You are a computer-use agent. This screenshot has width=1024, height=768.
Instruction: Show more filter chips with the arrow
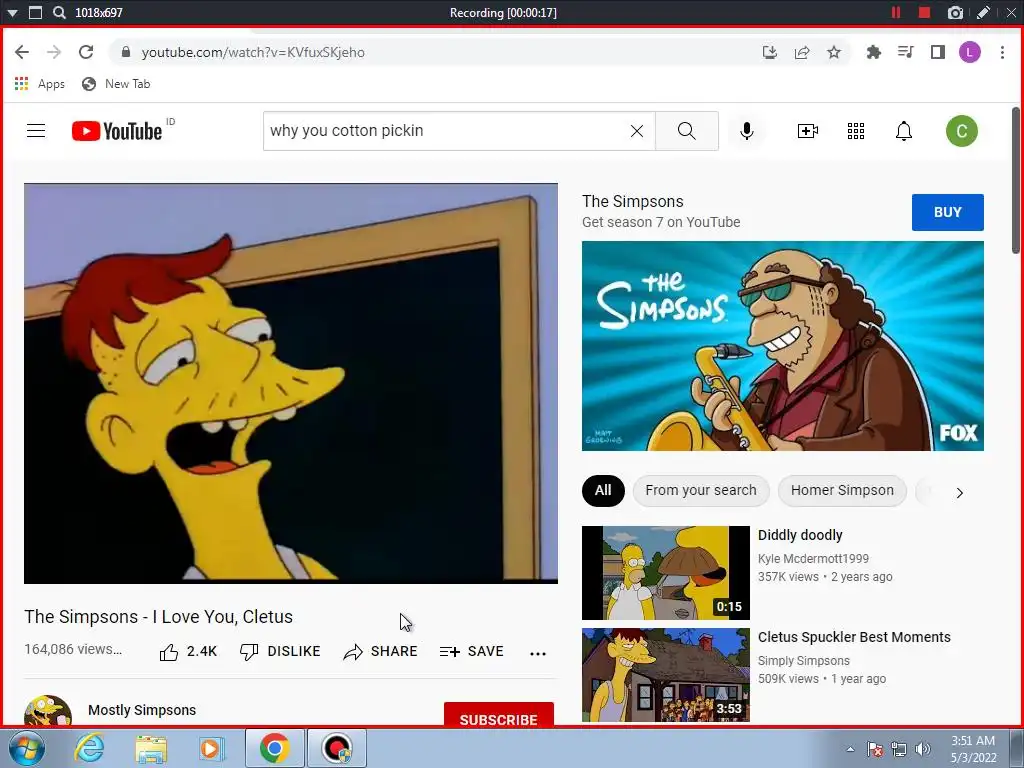959,492
